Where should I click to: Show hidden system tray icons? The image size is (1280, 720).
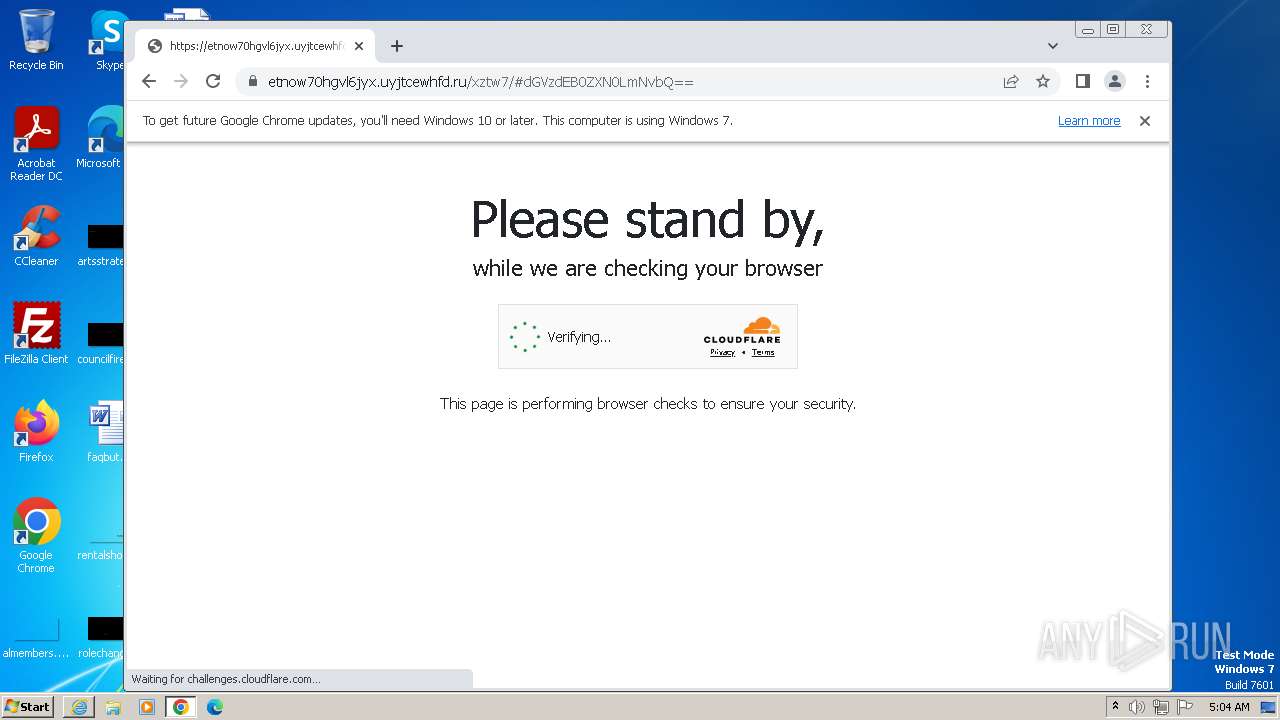[1115, 707]
